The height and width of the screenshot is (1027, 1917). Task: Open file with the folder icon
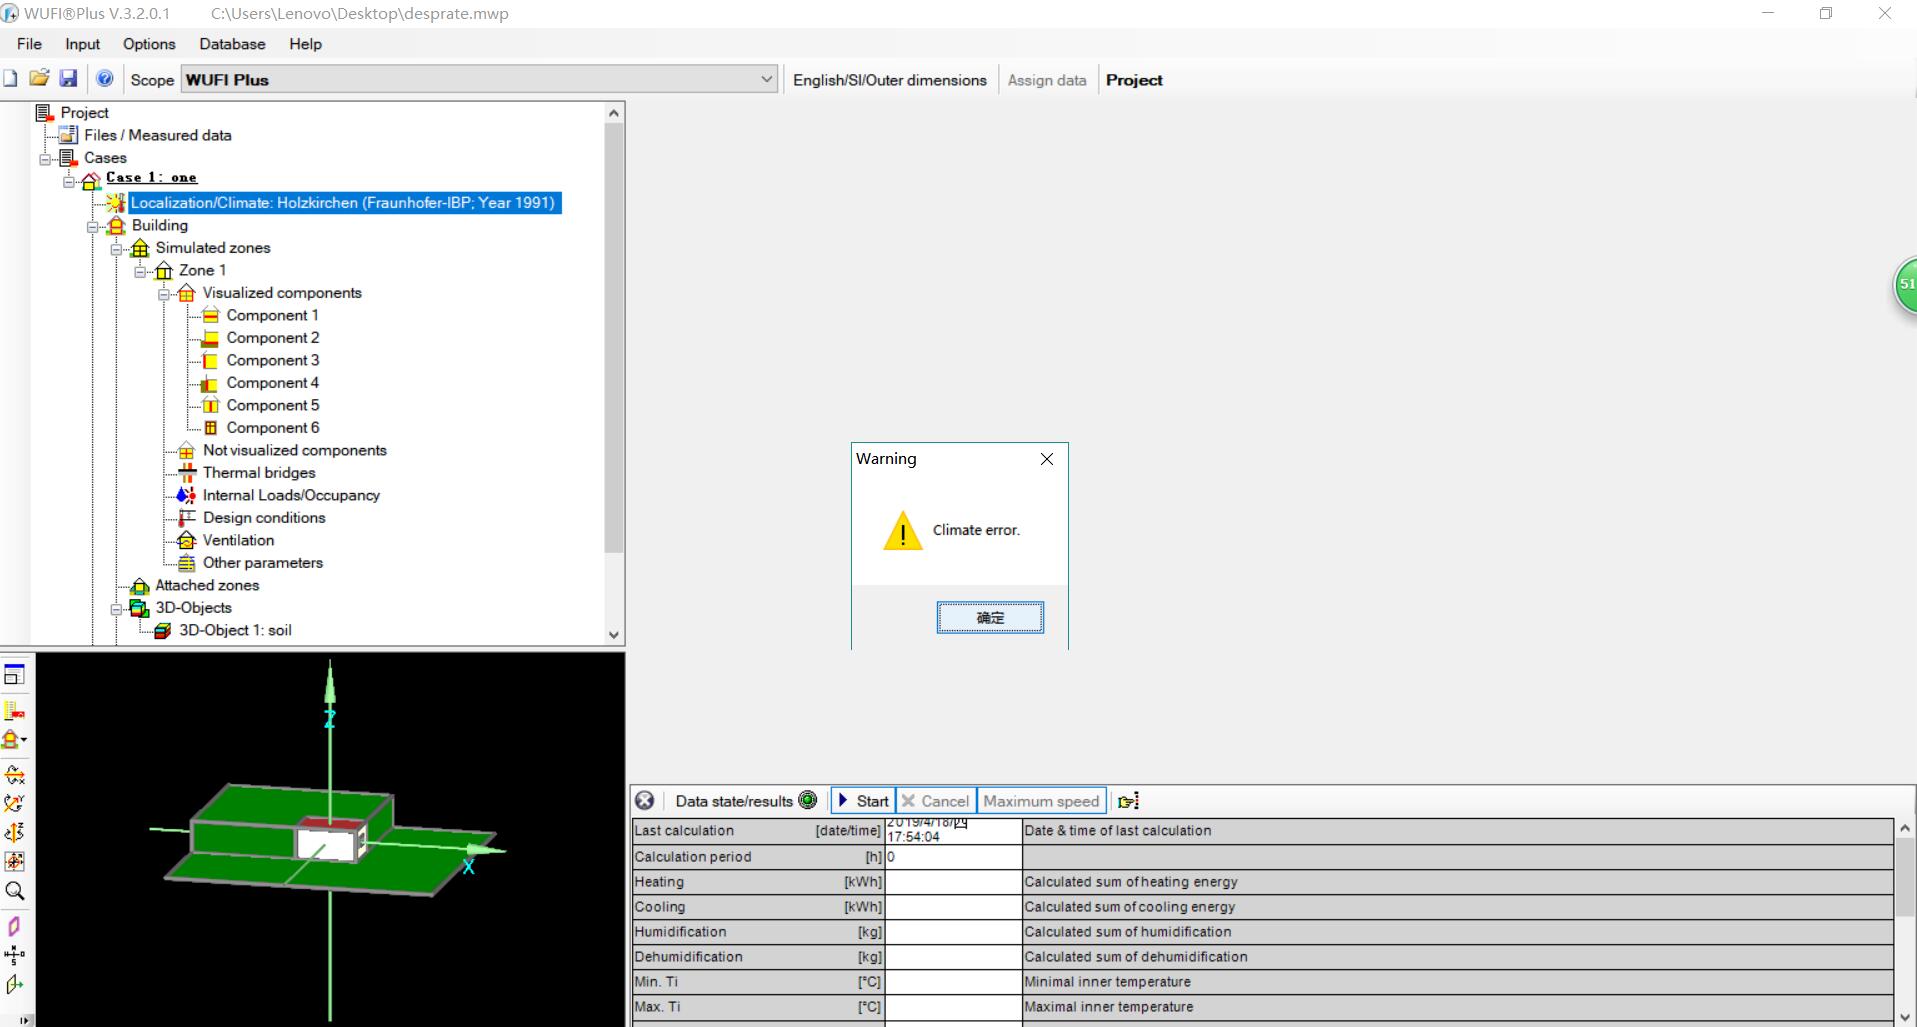click(x=39, y=79)
